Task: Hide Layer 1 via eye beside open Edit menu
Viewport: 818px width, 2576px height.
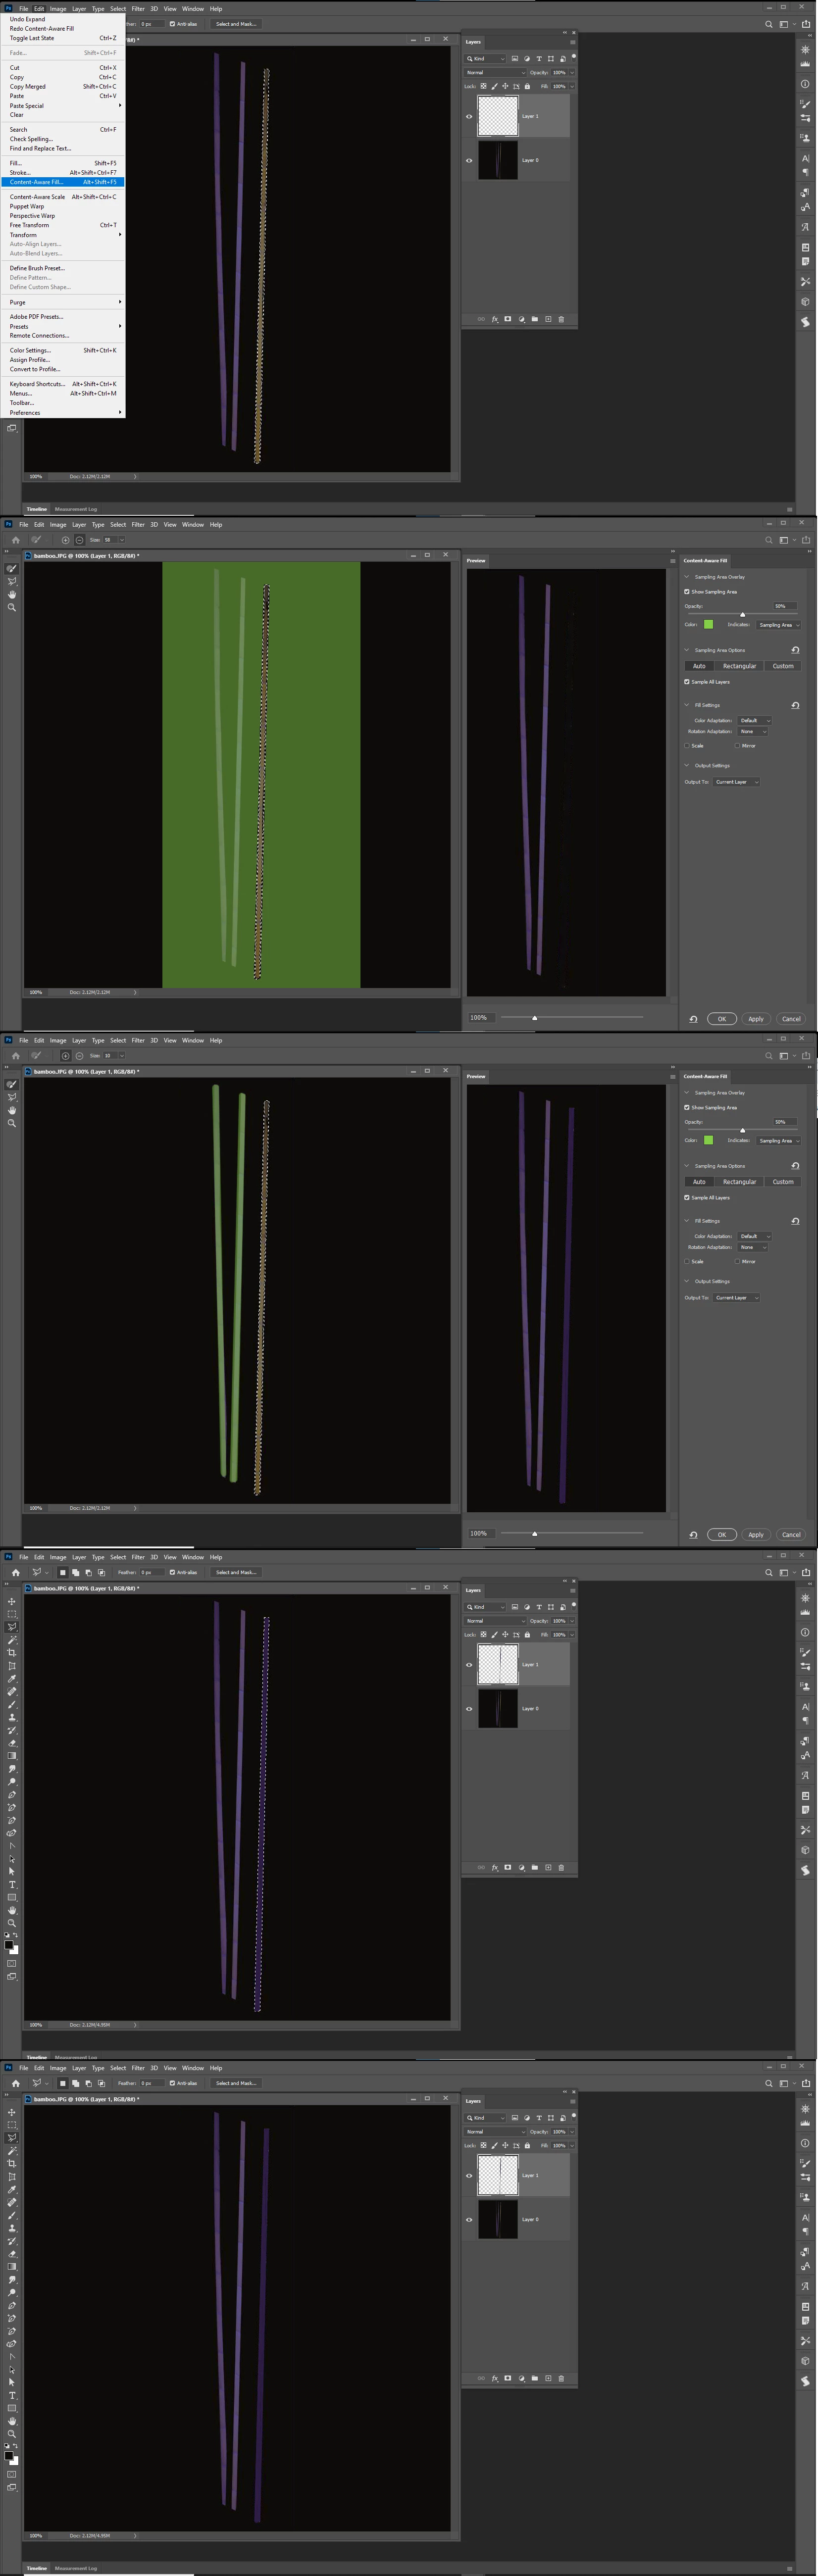Action: (x=469, y=116)
